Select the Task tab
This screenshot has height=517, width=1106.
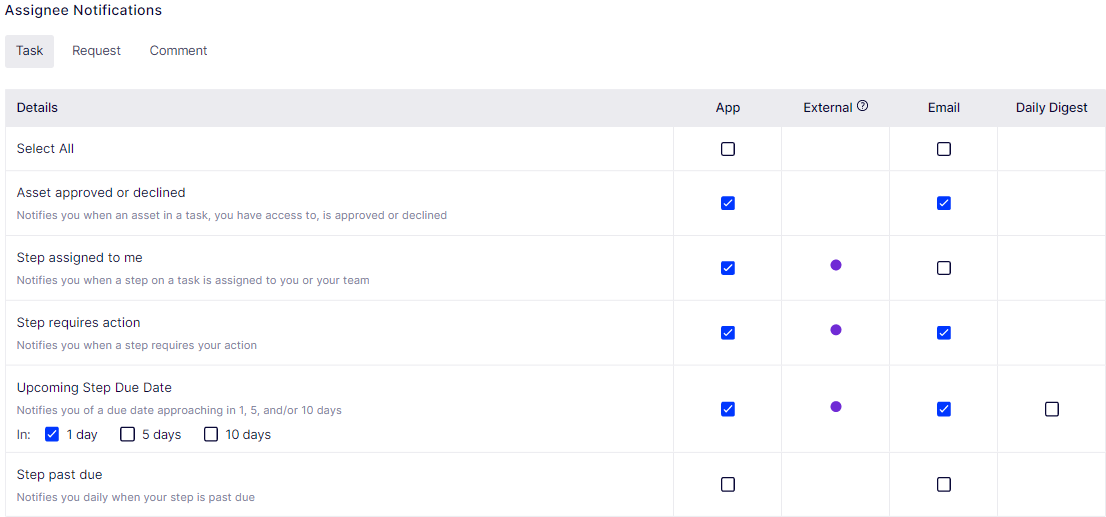[30, 51]
